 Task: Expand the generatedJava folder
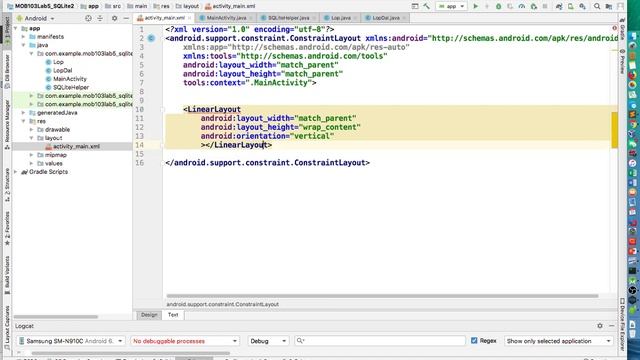[x=24, y=113]
